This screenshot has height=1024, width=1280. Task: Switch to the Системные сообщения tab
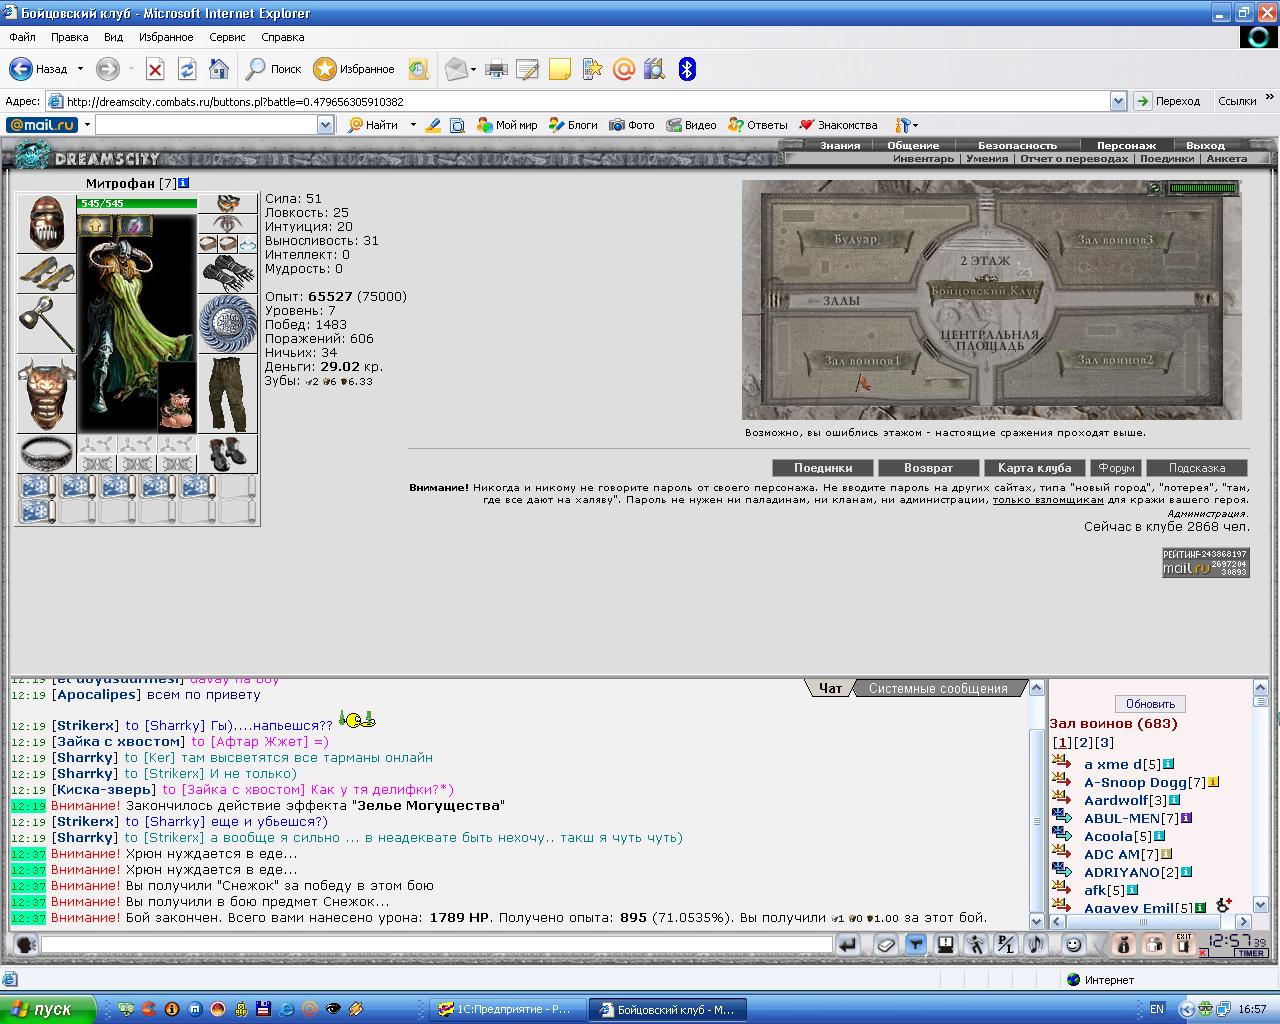point(938,688)
